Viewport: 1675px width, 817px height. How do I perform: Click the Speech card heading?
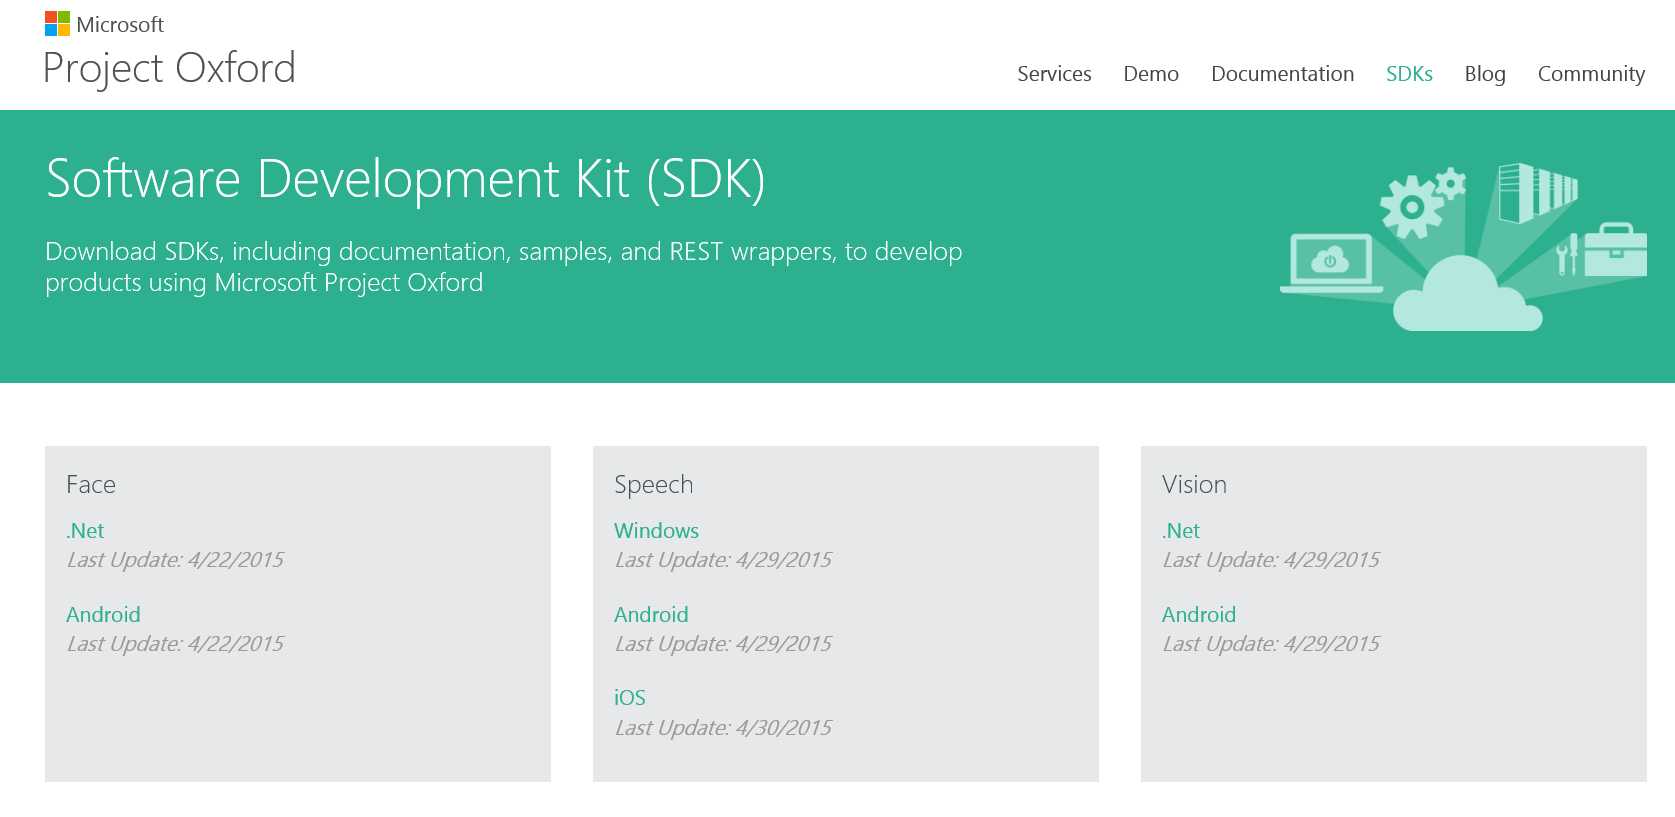coord(653,486)
